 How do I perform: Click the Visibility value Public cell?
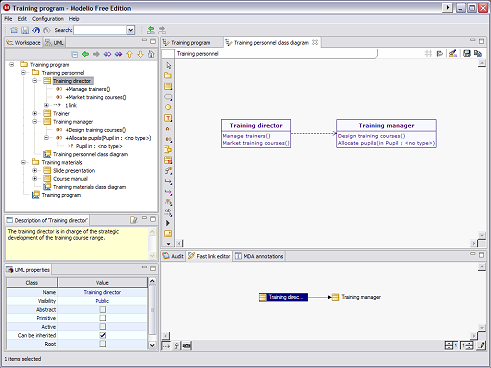(102, 301)
